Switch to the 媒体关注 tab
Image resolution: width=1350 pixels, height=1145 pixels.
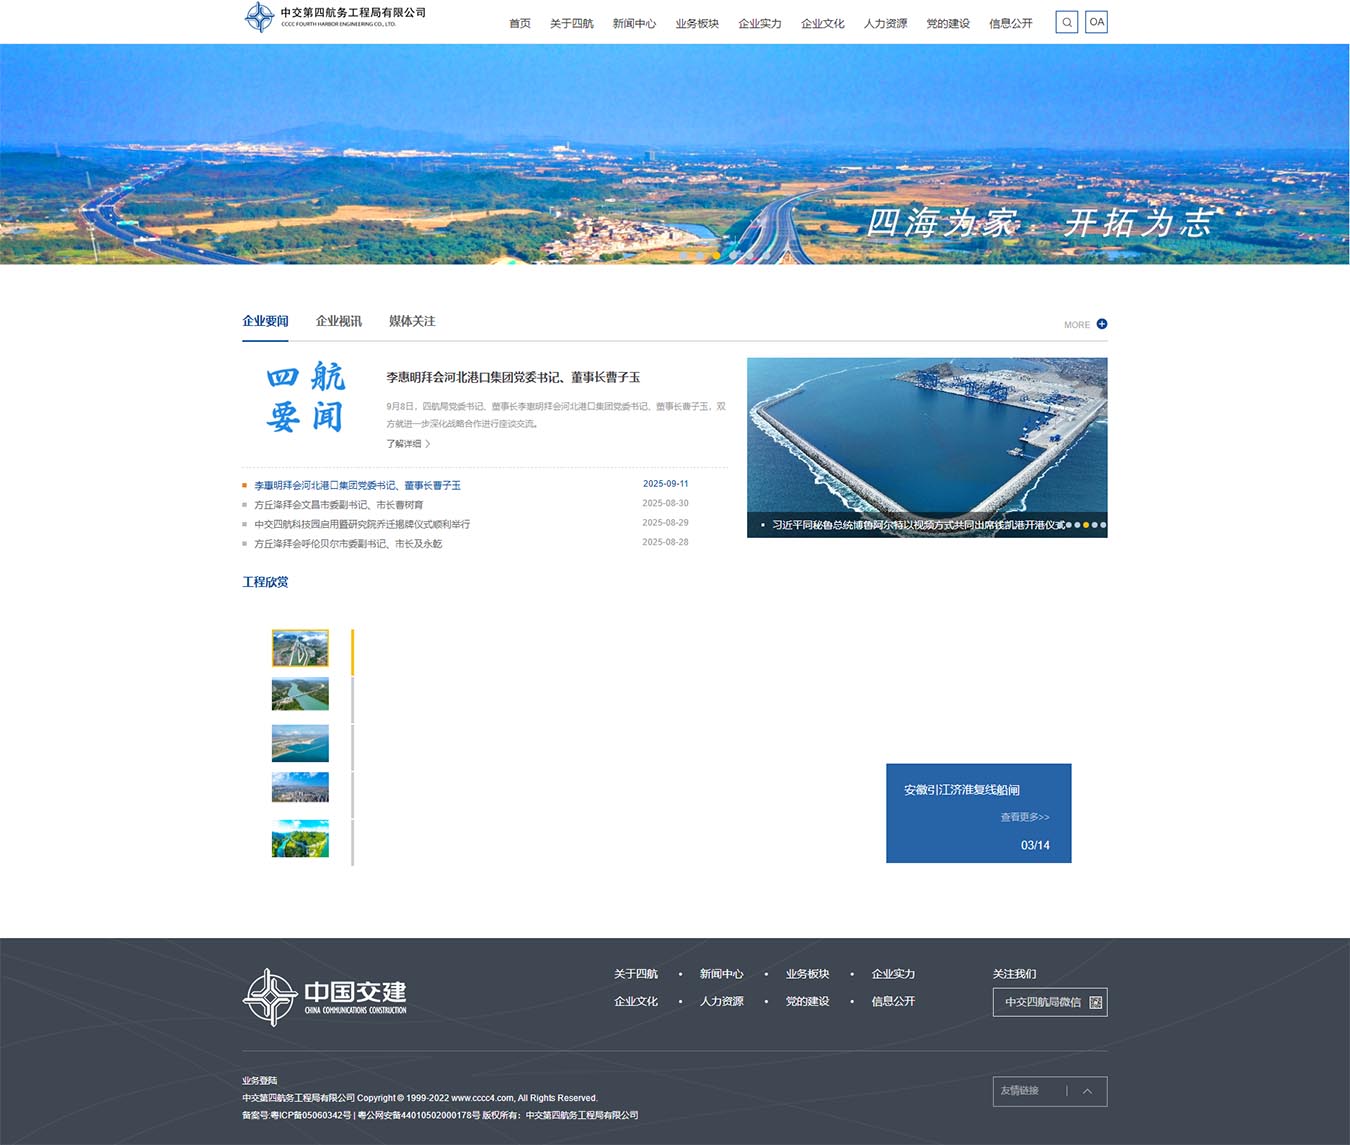[412, 321]
